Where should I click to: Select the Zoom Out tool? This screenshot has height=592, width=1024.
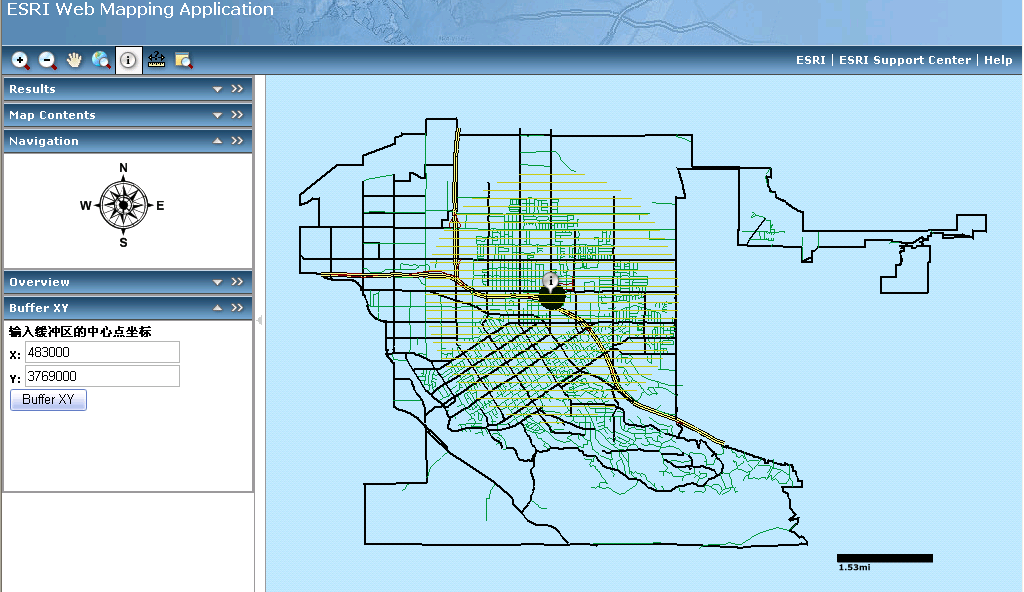click(x=47, y=60)
